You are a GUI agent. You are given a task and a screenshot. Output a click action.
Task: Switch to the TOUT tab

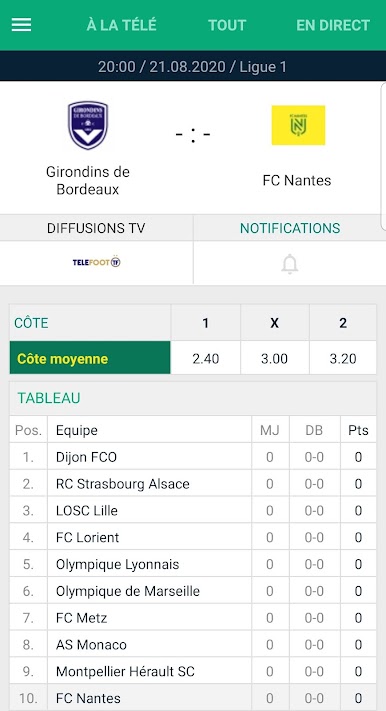(x=227, y=25)
